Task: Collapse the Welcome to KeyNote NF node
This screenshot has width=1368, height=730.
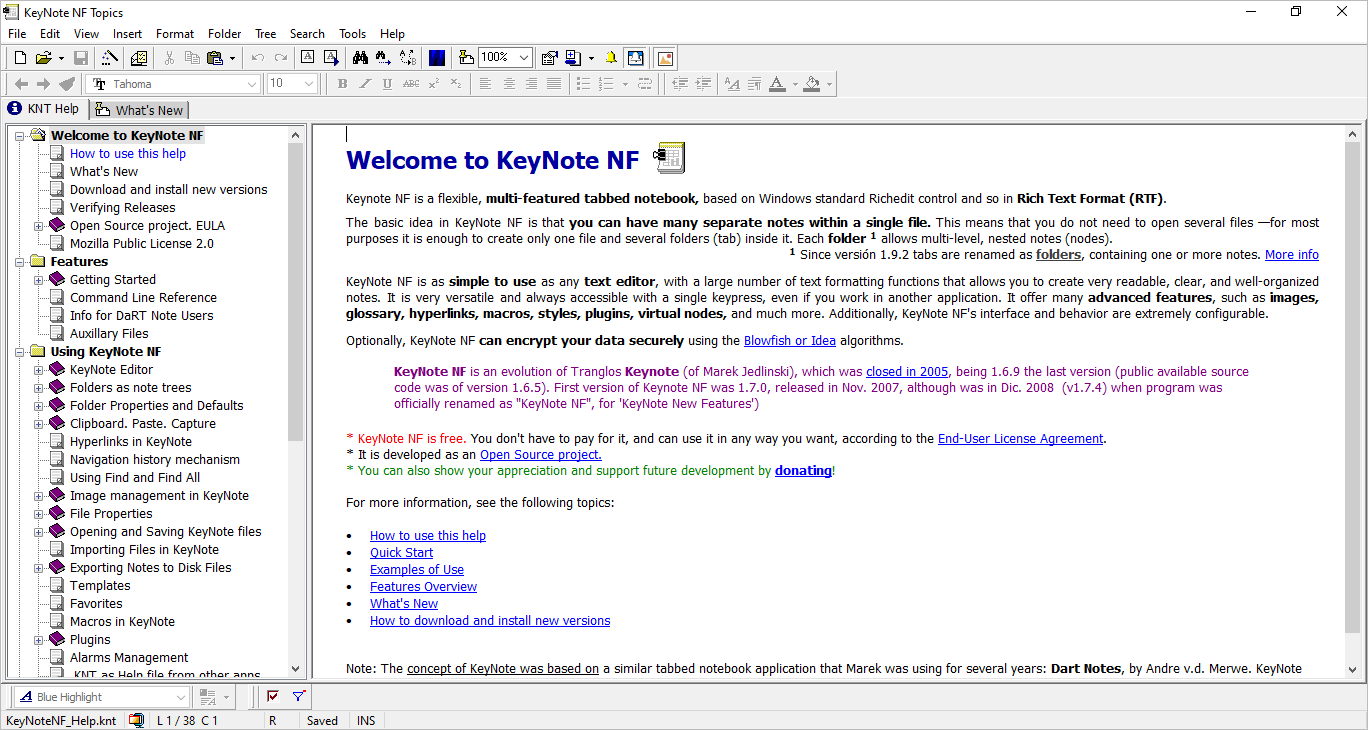Action: pyautogui.click(x=20, y=136)
